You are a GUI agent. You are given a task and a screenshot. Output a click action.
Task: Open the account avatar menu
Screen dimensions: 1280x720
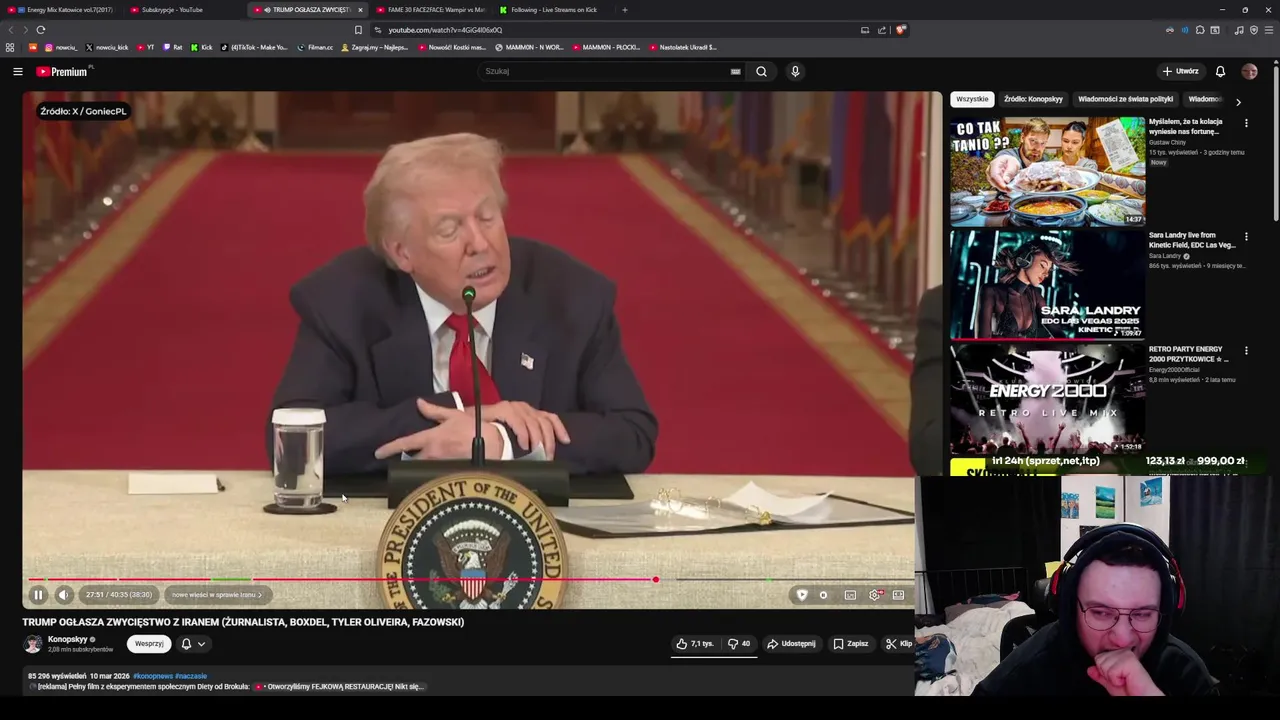1249,71
